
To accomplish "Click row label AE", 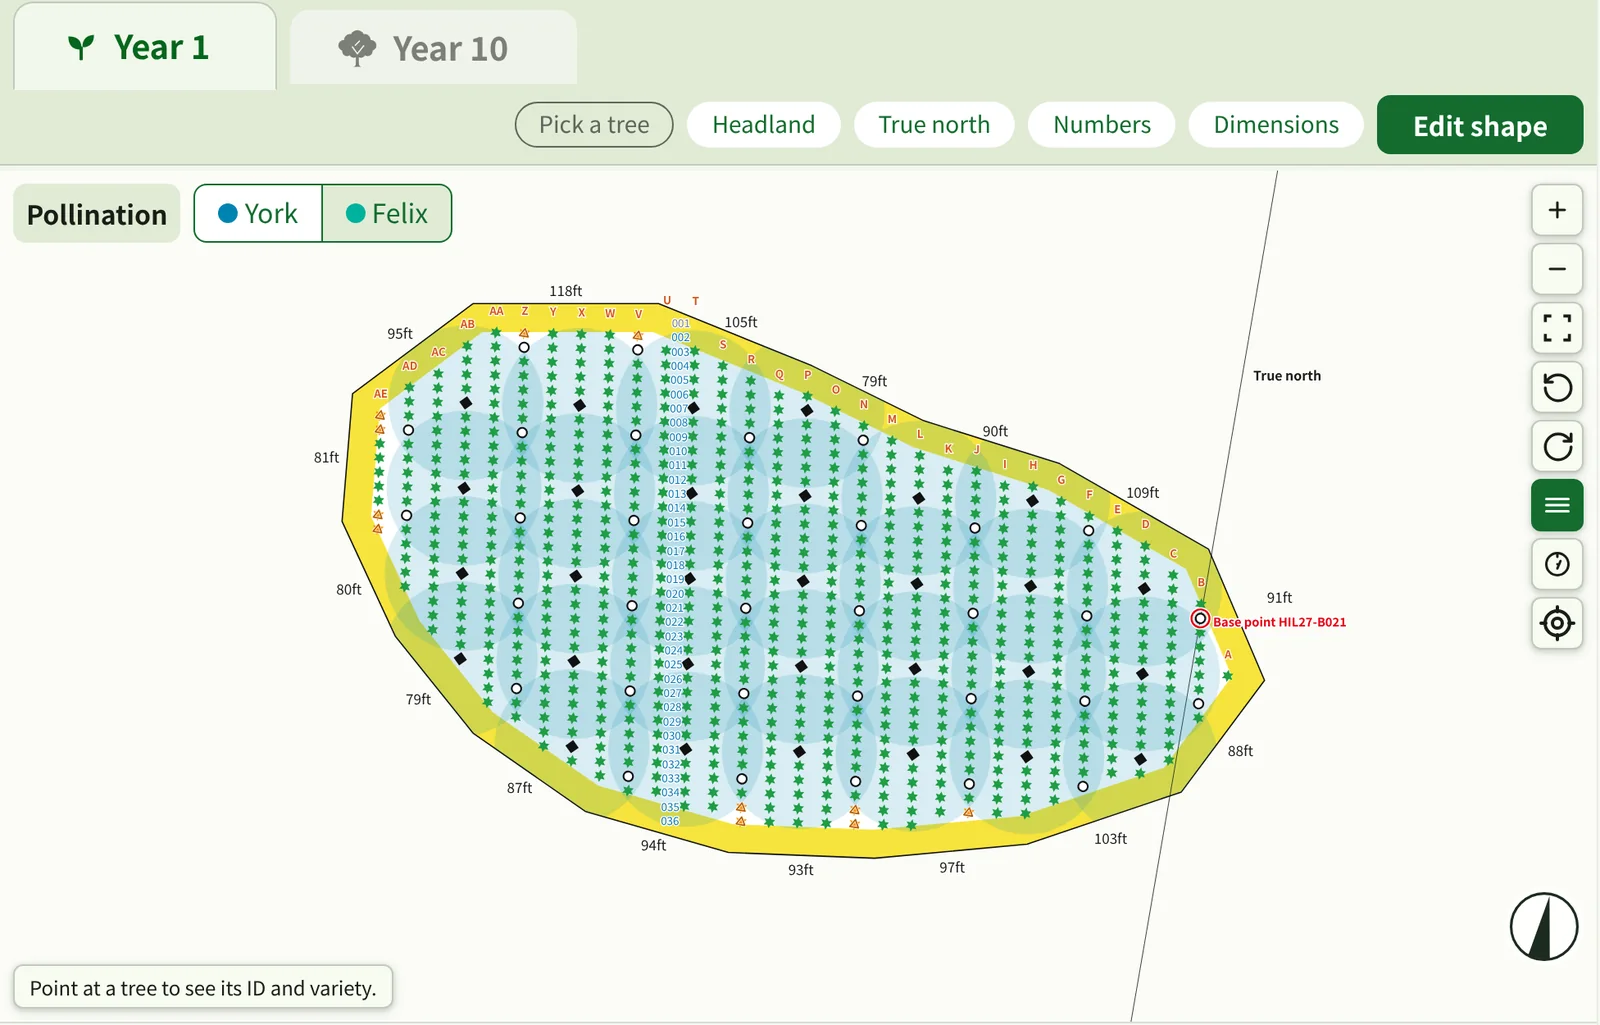I will 380,394.
